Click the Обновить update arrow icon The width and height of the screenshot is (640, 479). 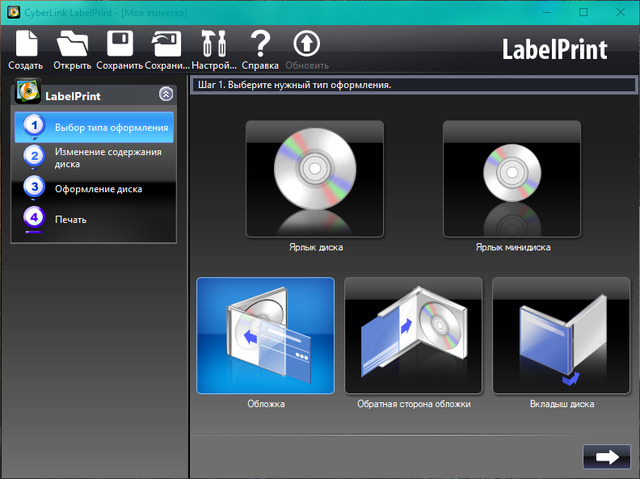pyautogui.click(x=306, y=45)
